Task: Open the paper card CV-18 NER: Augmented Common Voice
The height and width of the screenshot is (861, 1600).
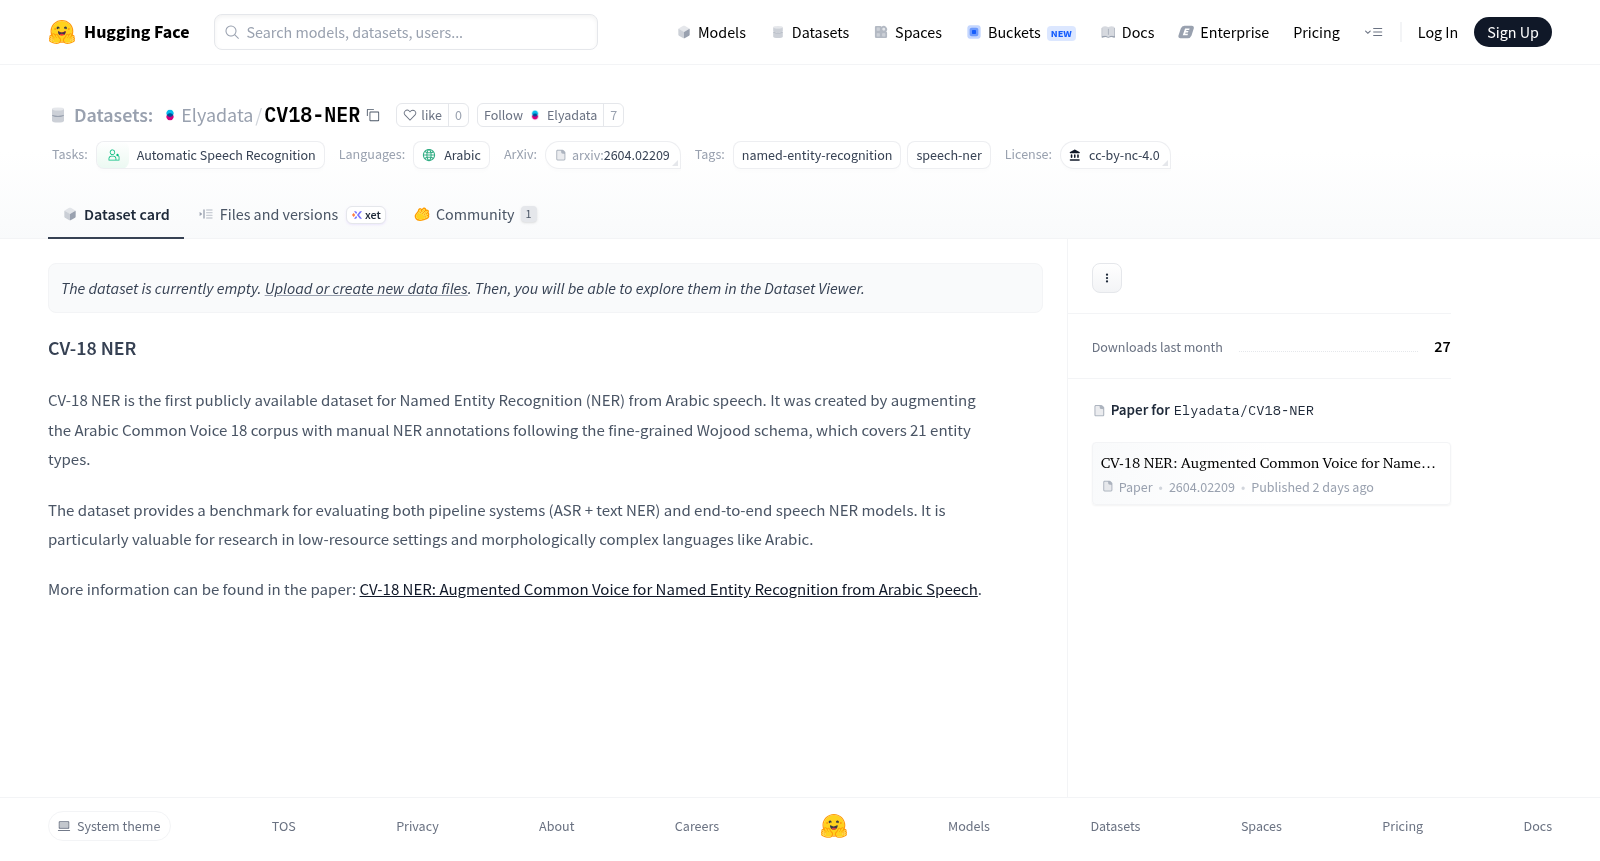Action: 1271,474
